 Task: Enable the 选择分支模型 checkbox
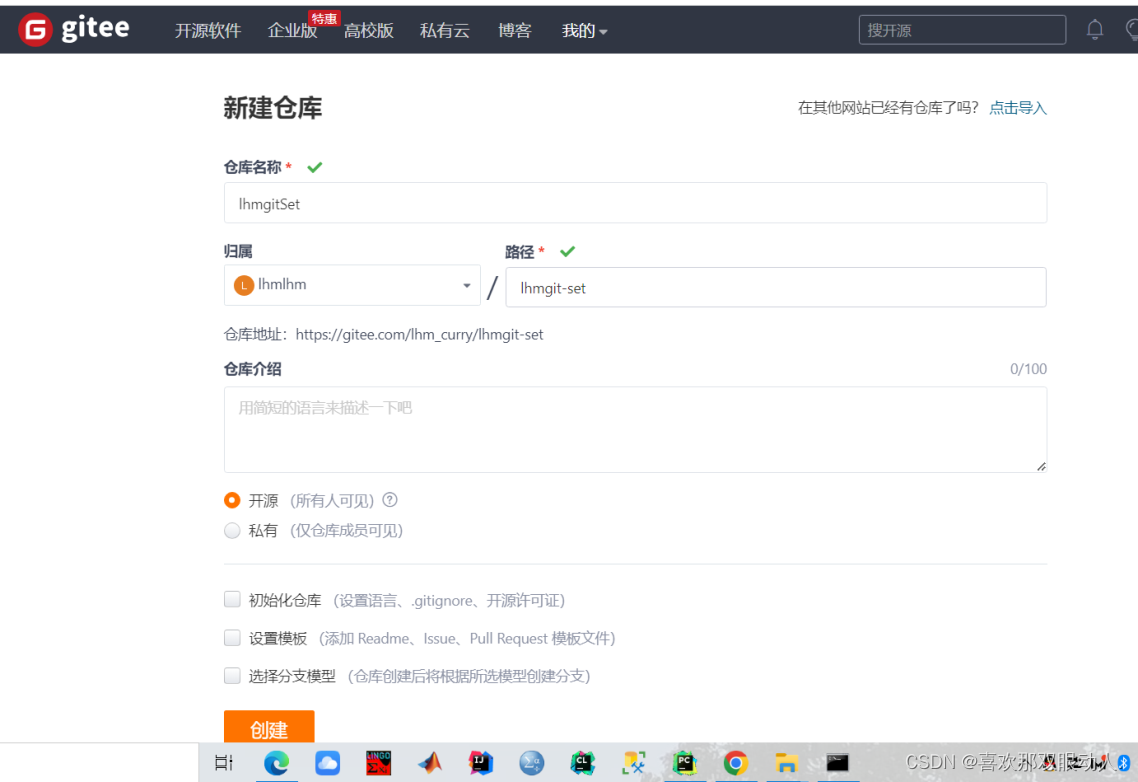[x=232, y=675]
